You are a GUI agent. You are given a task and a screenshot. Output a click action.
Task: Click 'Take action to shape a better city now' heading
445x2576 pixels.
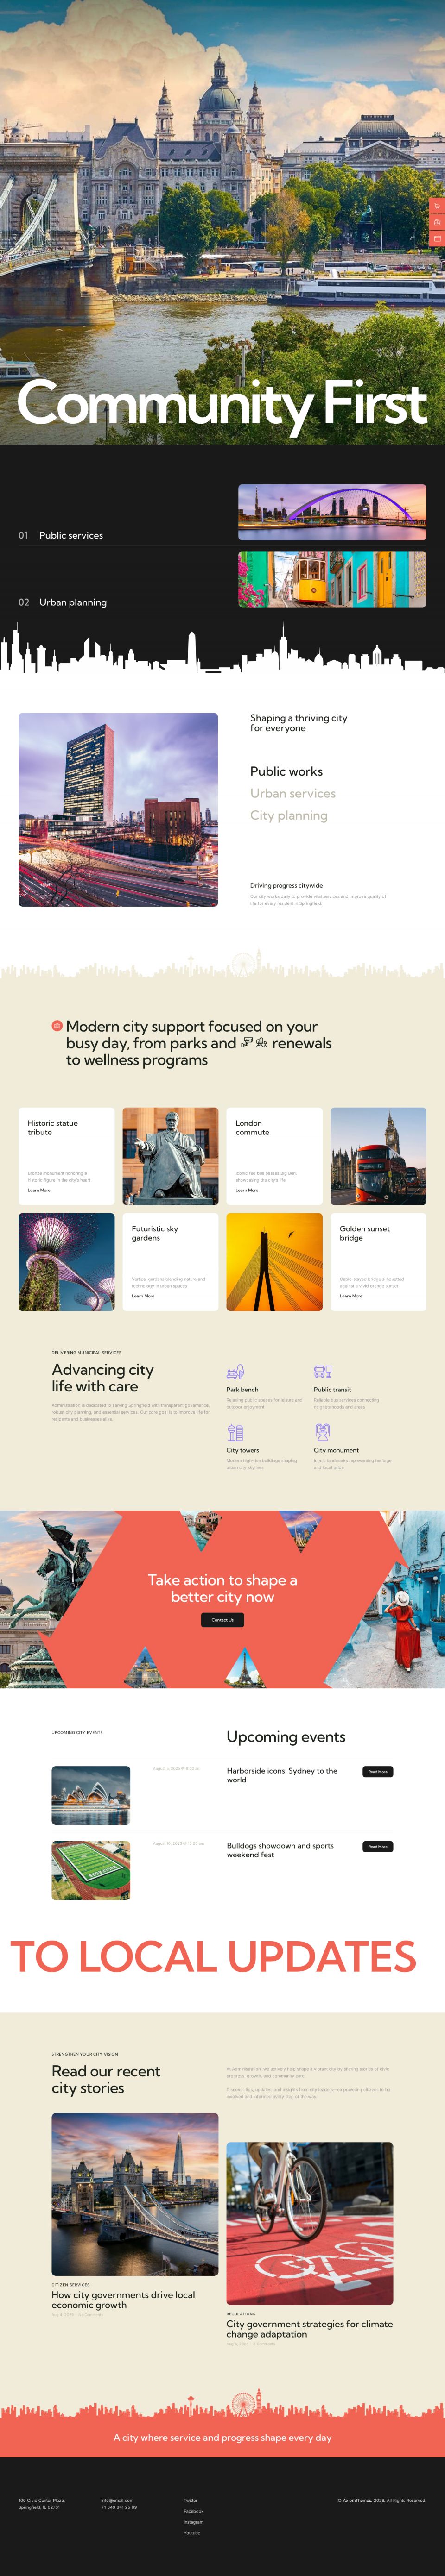click(222, 1588)
